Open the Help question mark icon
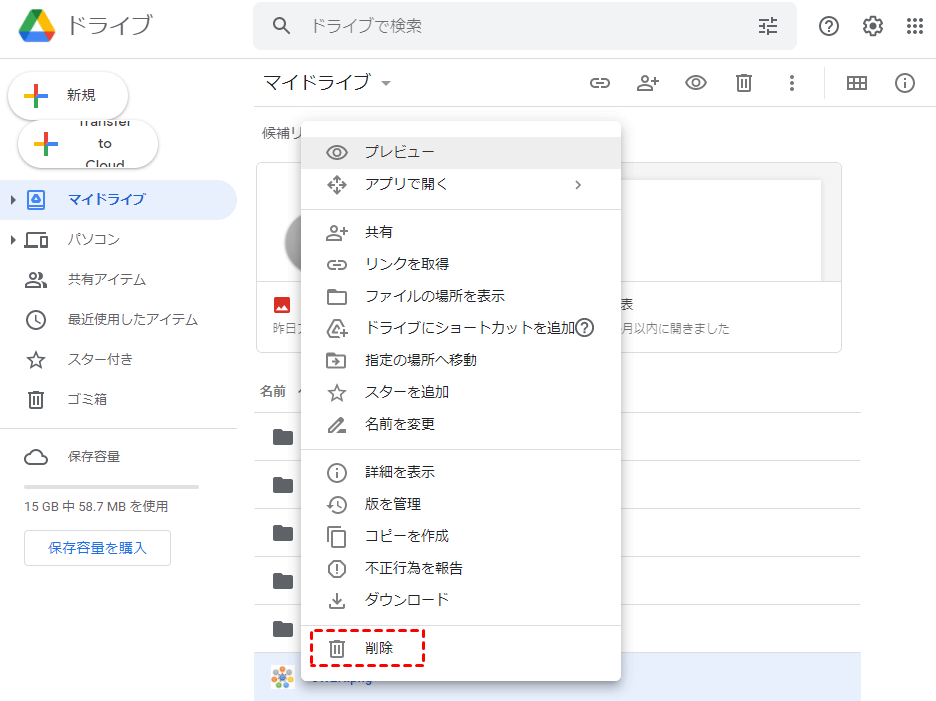 829,26
